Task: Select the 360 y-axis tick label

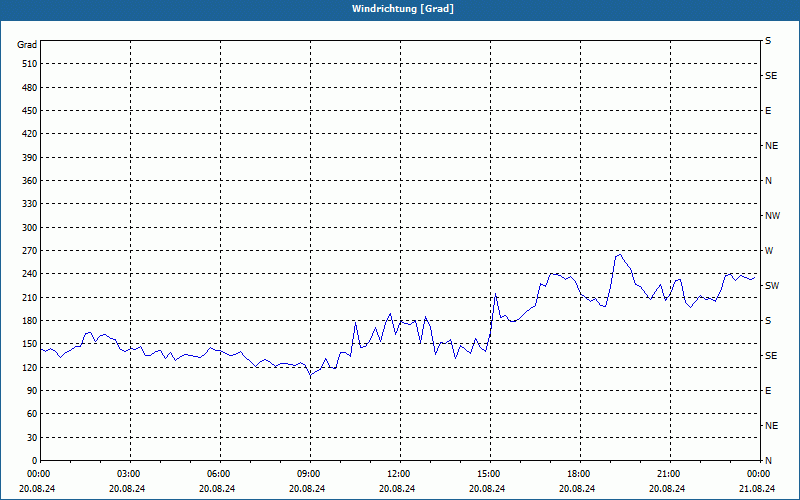Action: click(x=30, y=181)
